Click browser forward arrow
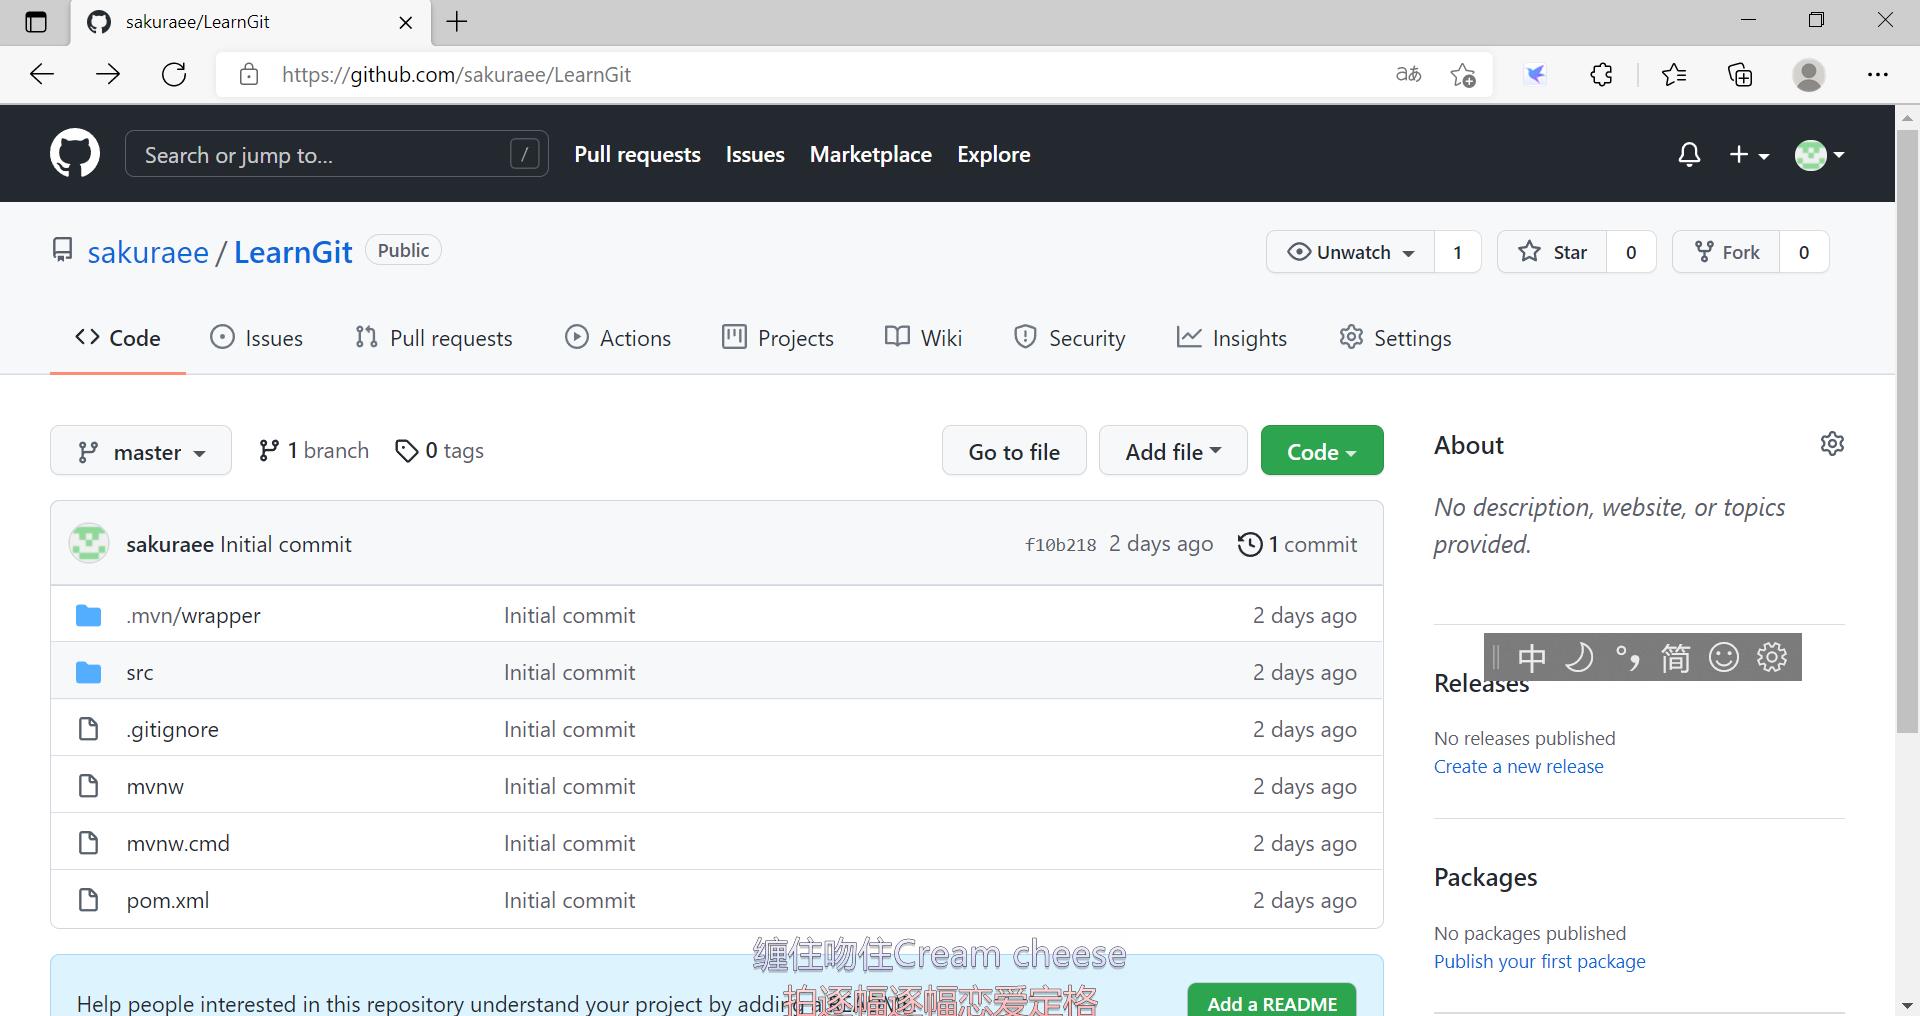This screenshot has height=1016, width=1920. click(x=108, y=74)
